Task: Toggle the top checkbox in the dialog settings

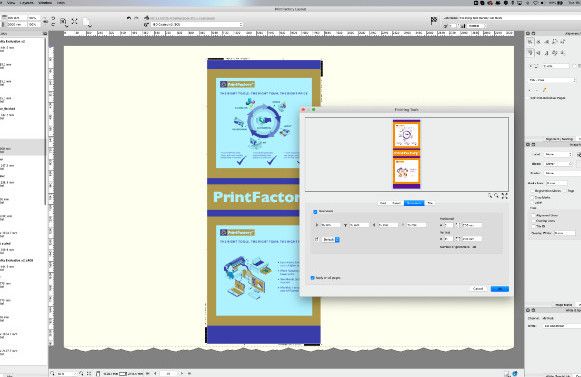Action: pos(315,212)
